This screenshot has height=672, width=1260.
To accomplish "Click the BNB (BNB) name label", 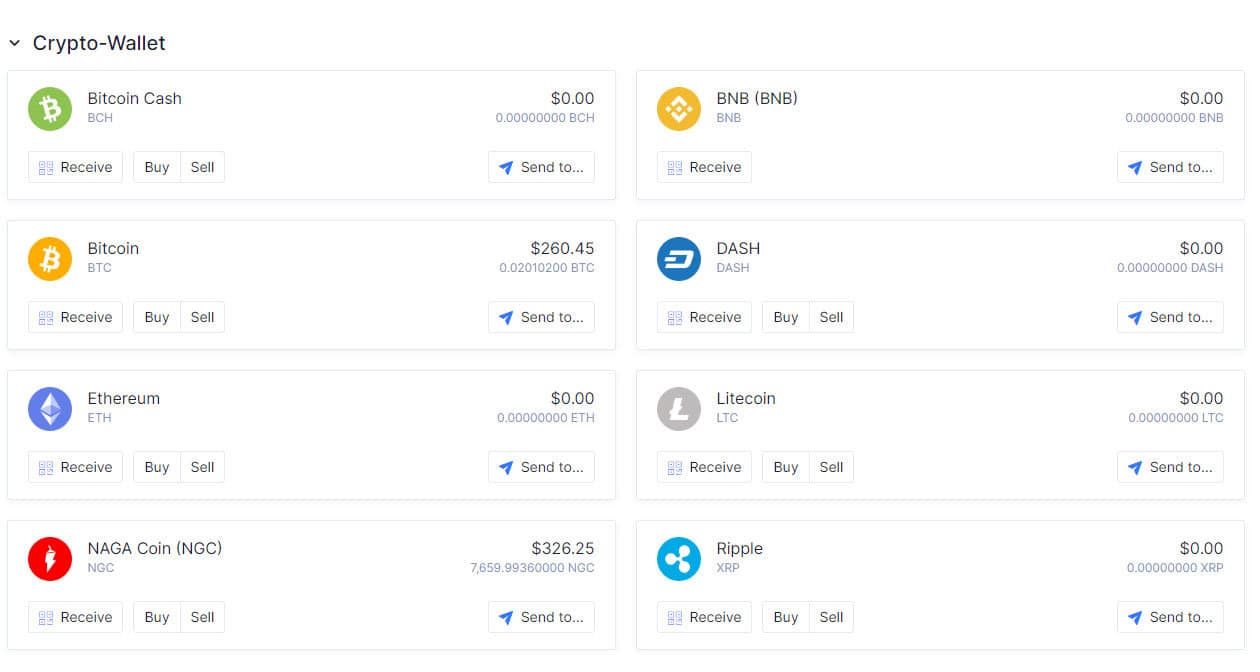I will pyautogui.click(x=757, y=98).
